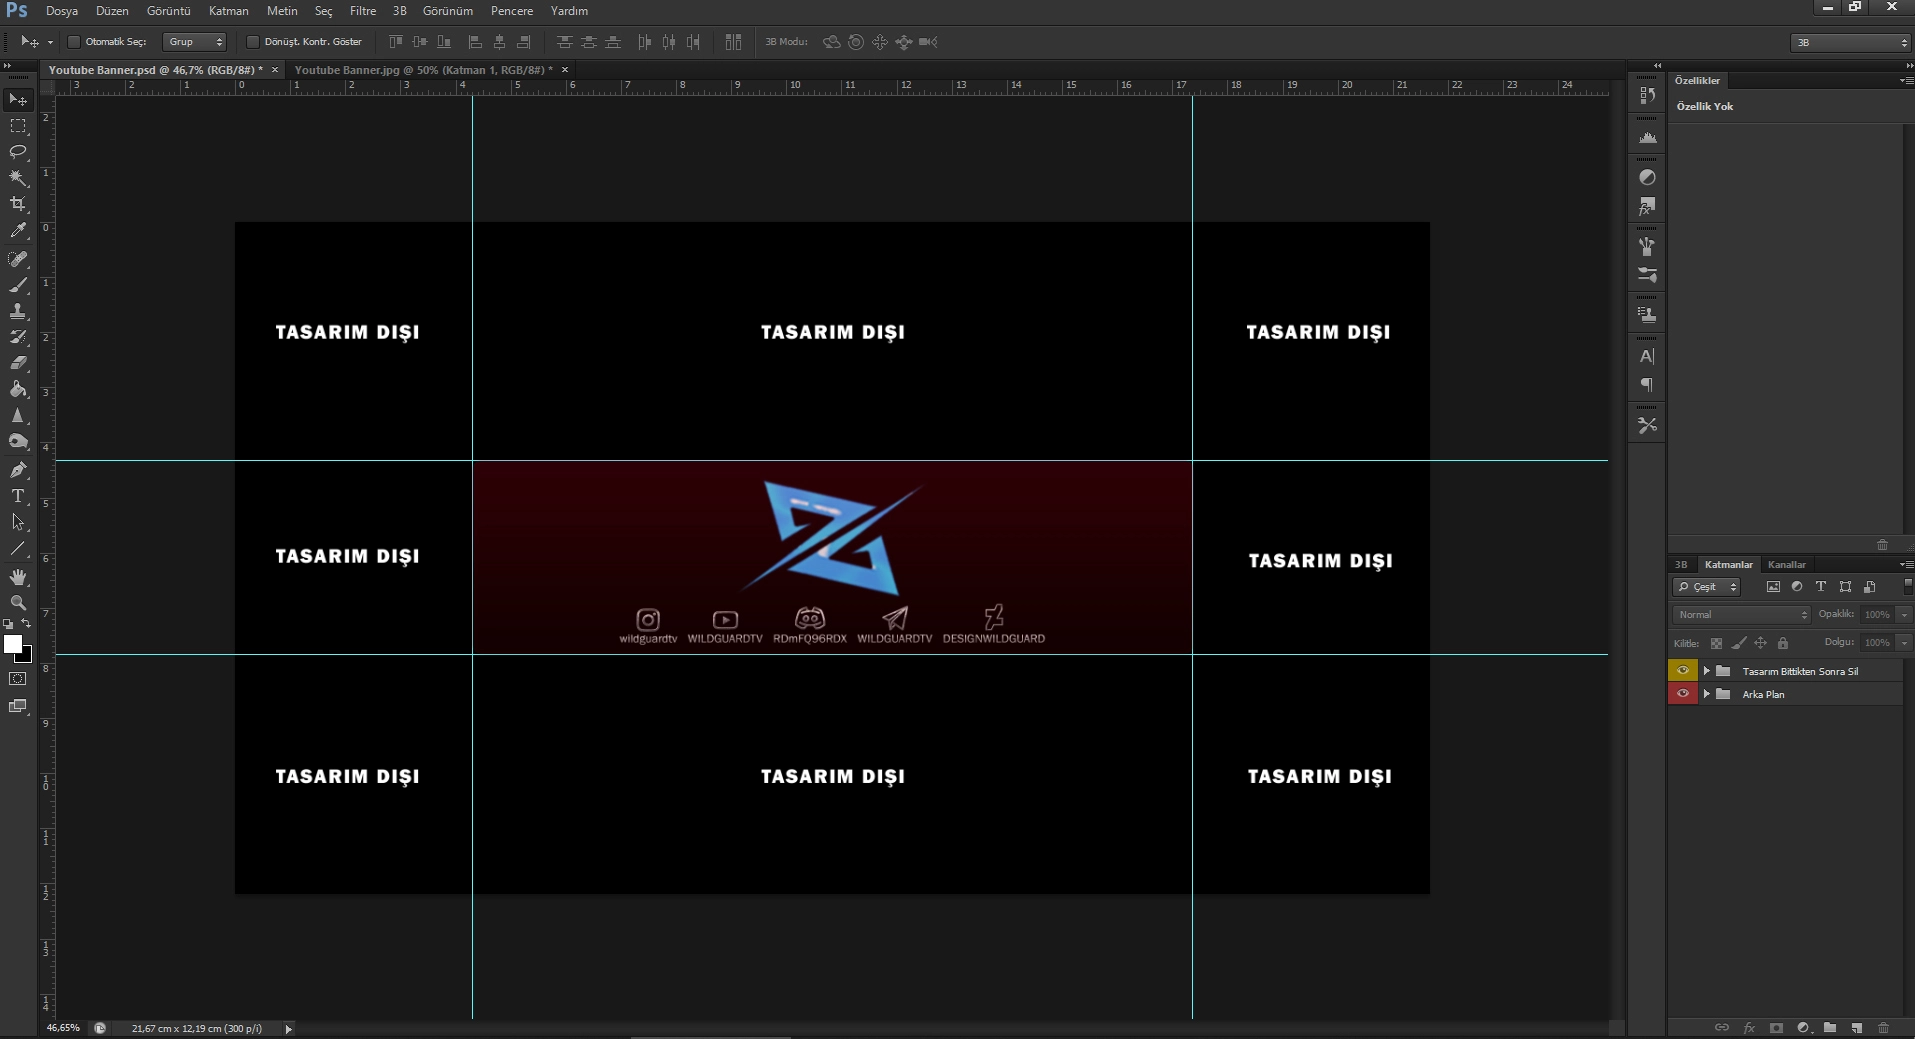
Task: Filter layers by pixel layer icon
Action: click(1773, 587)
